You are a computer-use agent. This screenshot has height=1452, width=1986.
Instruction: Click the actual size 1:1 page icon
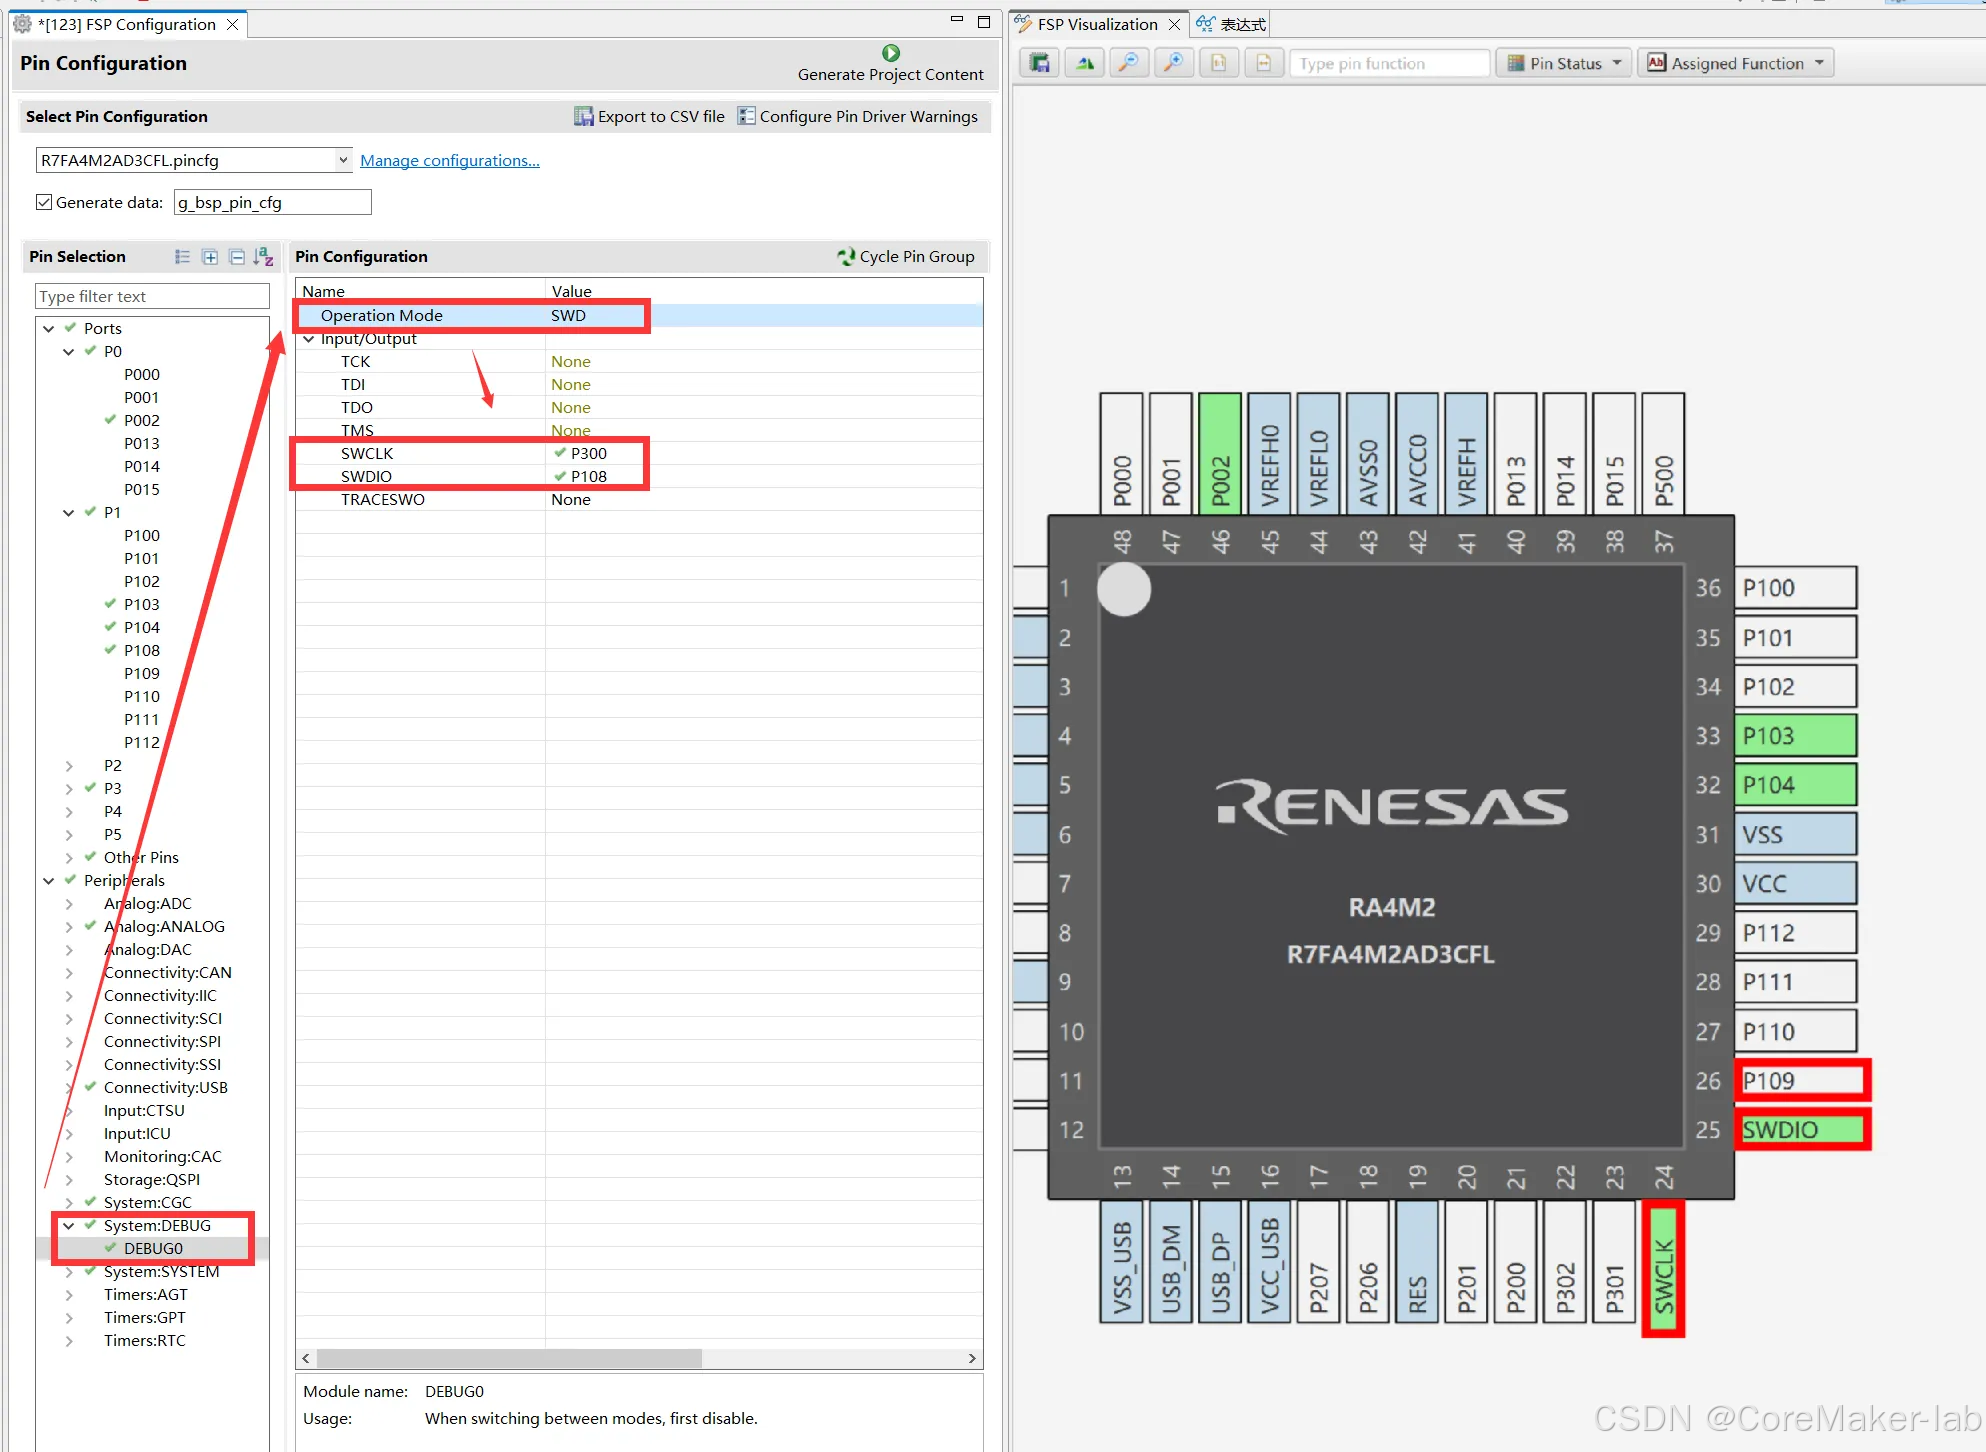coord(1219,63)
